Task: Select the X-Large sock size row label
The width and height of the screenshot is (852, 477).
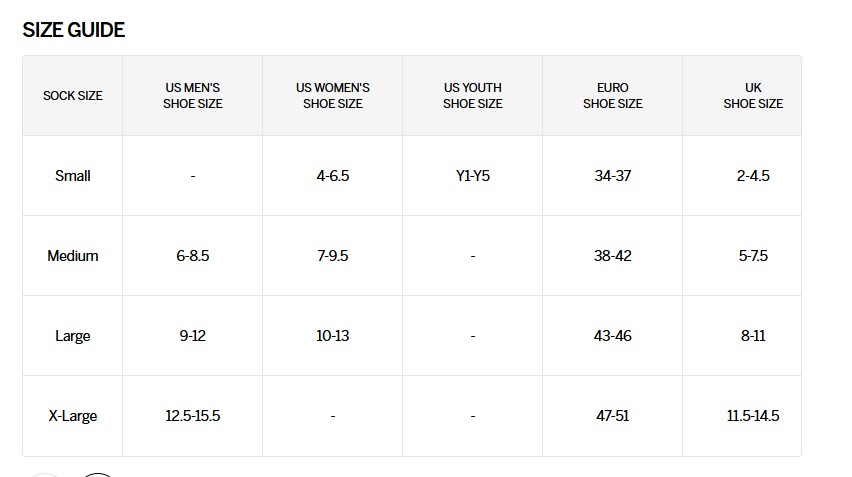Action: [73, 416]
